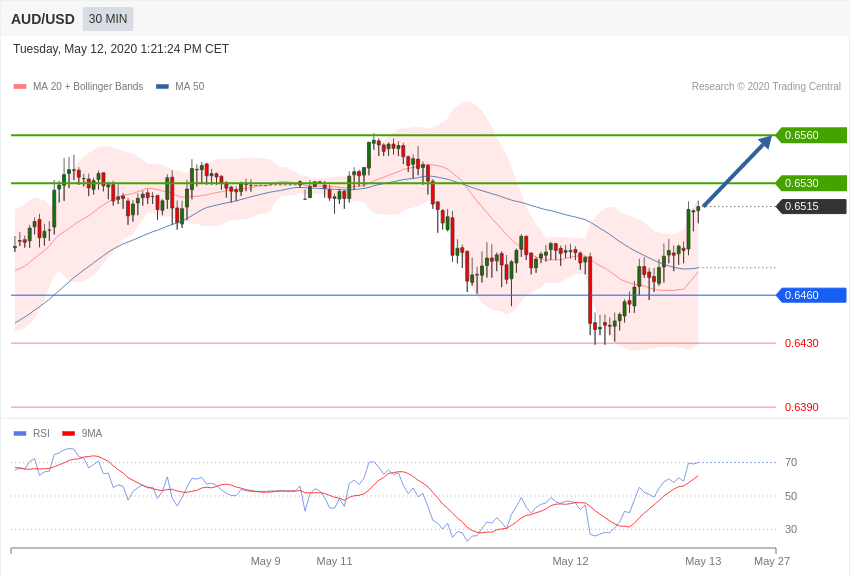This screenshot has height=576, width=850.
Task: Click the 30 MIN timeframe badge
Action: tap(108, 19)
